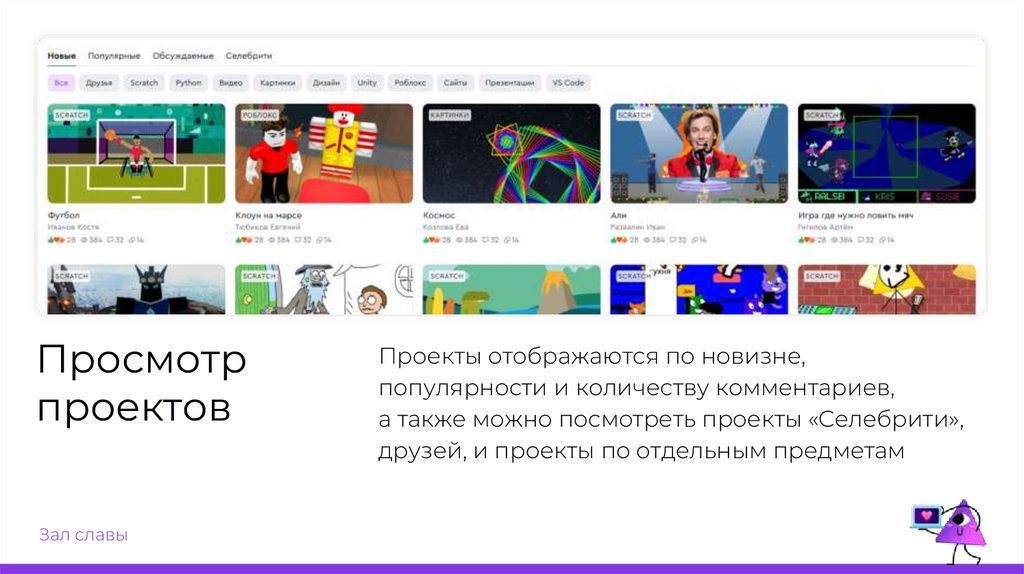This screenshot has height=574, width=1024.
Task: Click the views eye icon under Клоун на марсе
Action: 271,240
